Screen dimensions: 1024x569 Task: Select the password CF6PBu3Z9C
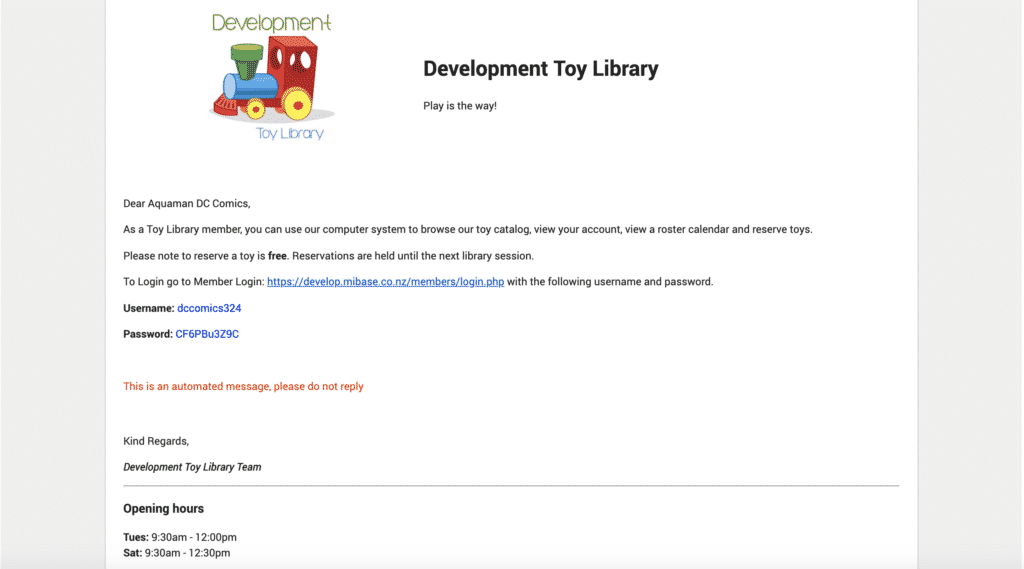207,334
